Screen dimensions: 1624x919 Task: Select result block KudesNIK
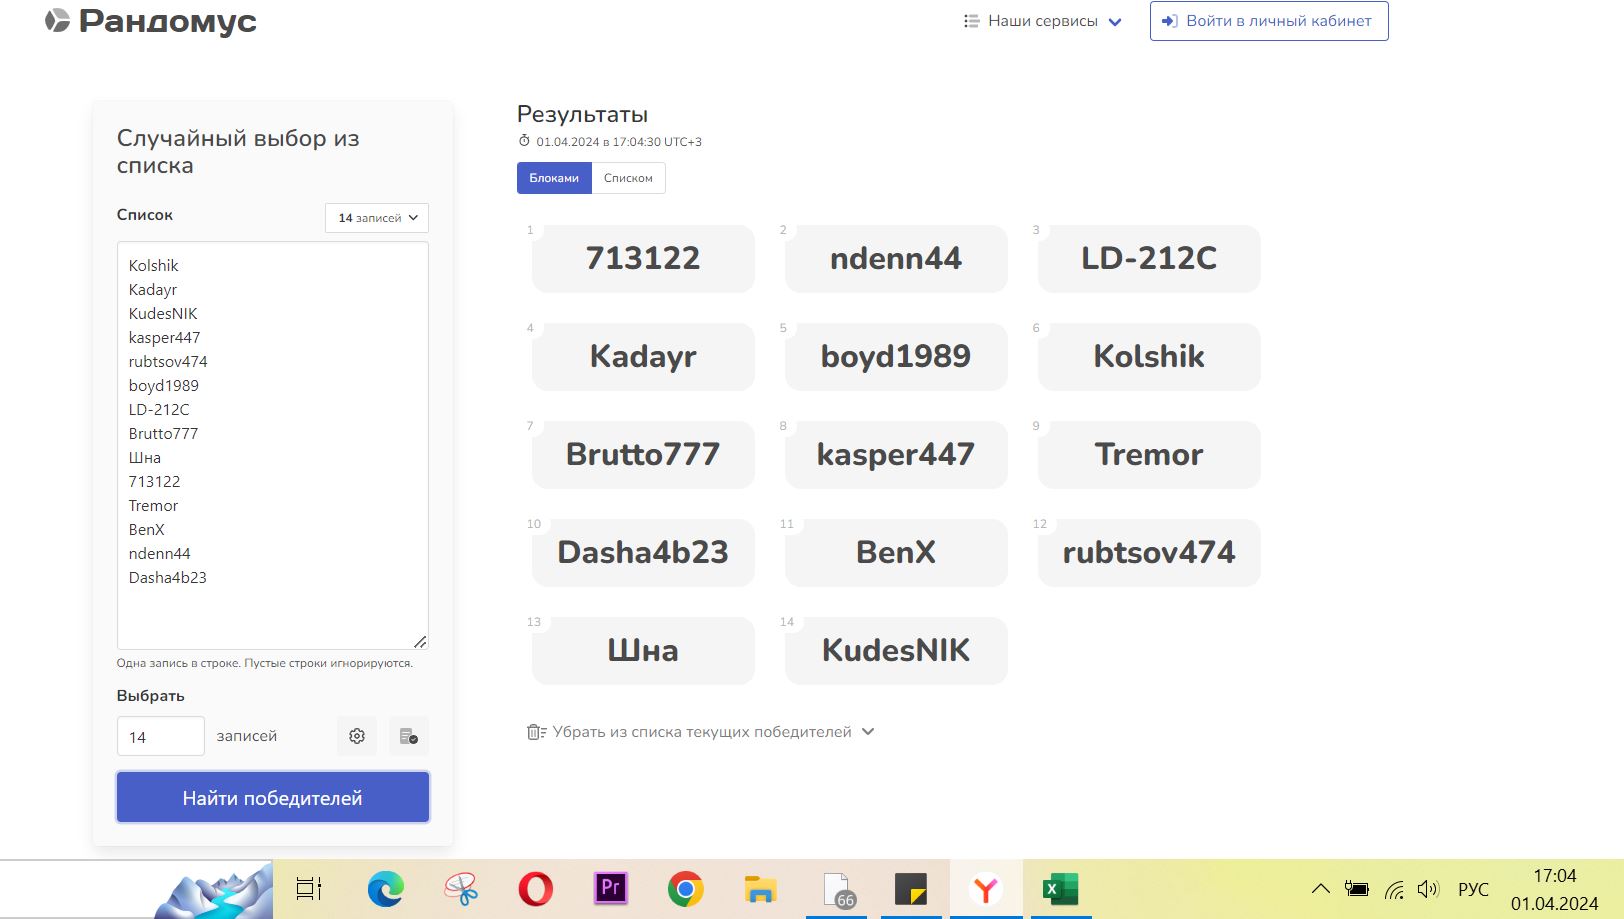click(896, 651)
